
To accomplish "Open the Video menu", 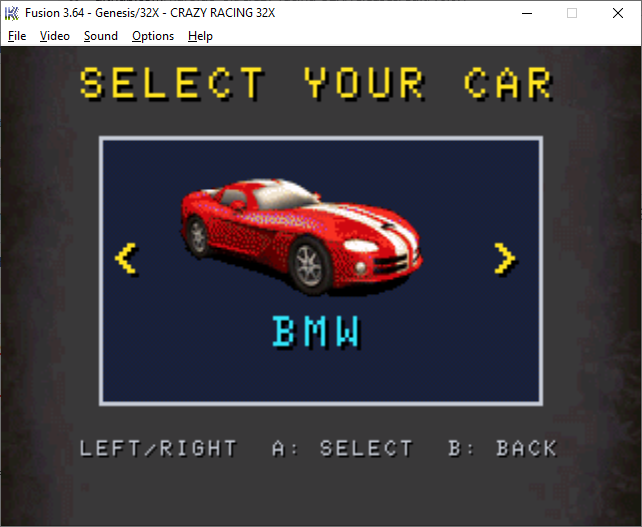I will pyautogui.click(x=54, y=36).
